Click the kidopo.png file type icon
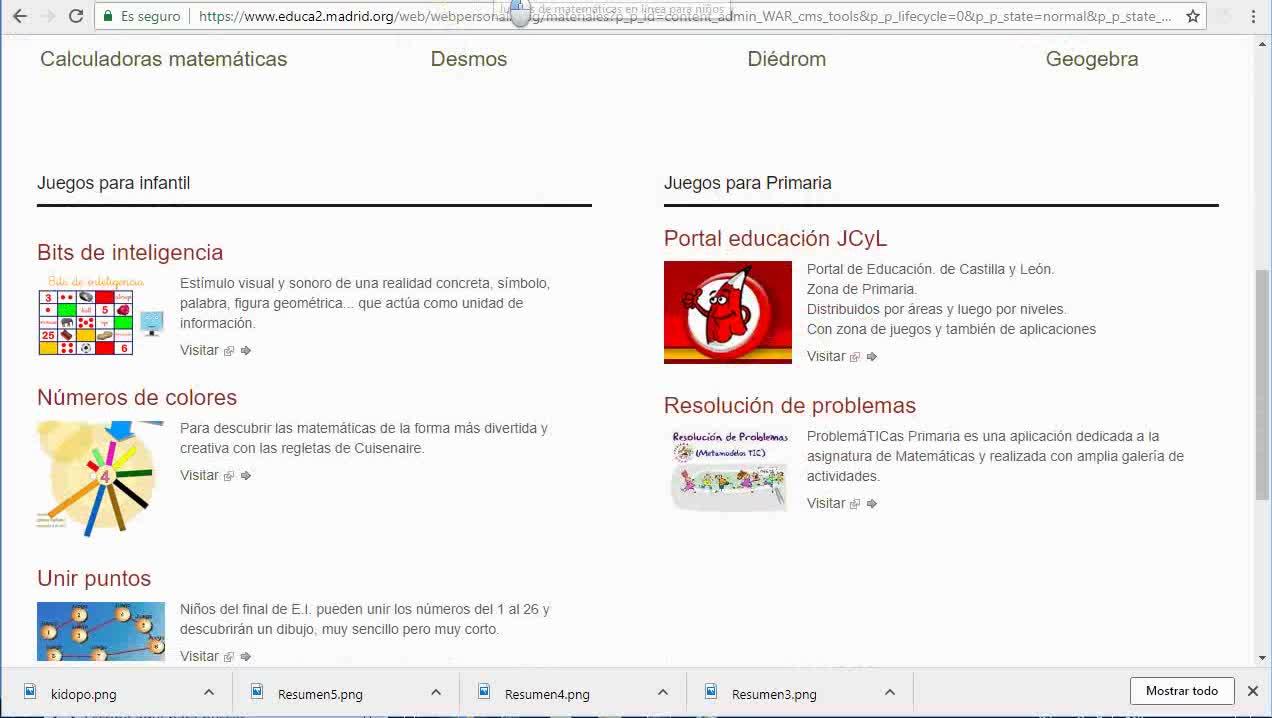The image size is (1272, 718). pos(30,691)
